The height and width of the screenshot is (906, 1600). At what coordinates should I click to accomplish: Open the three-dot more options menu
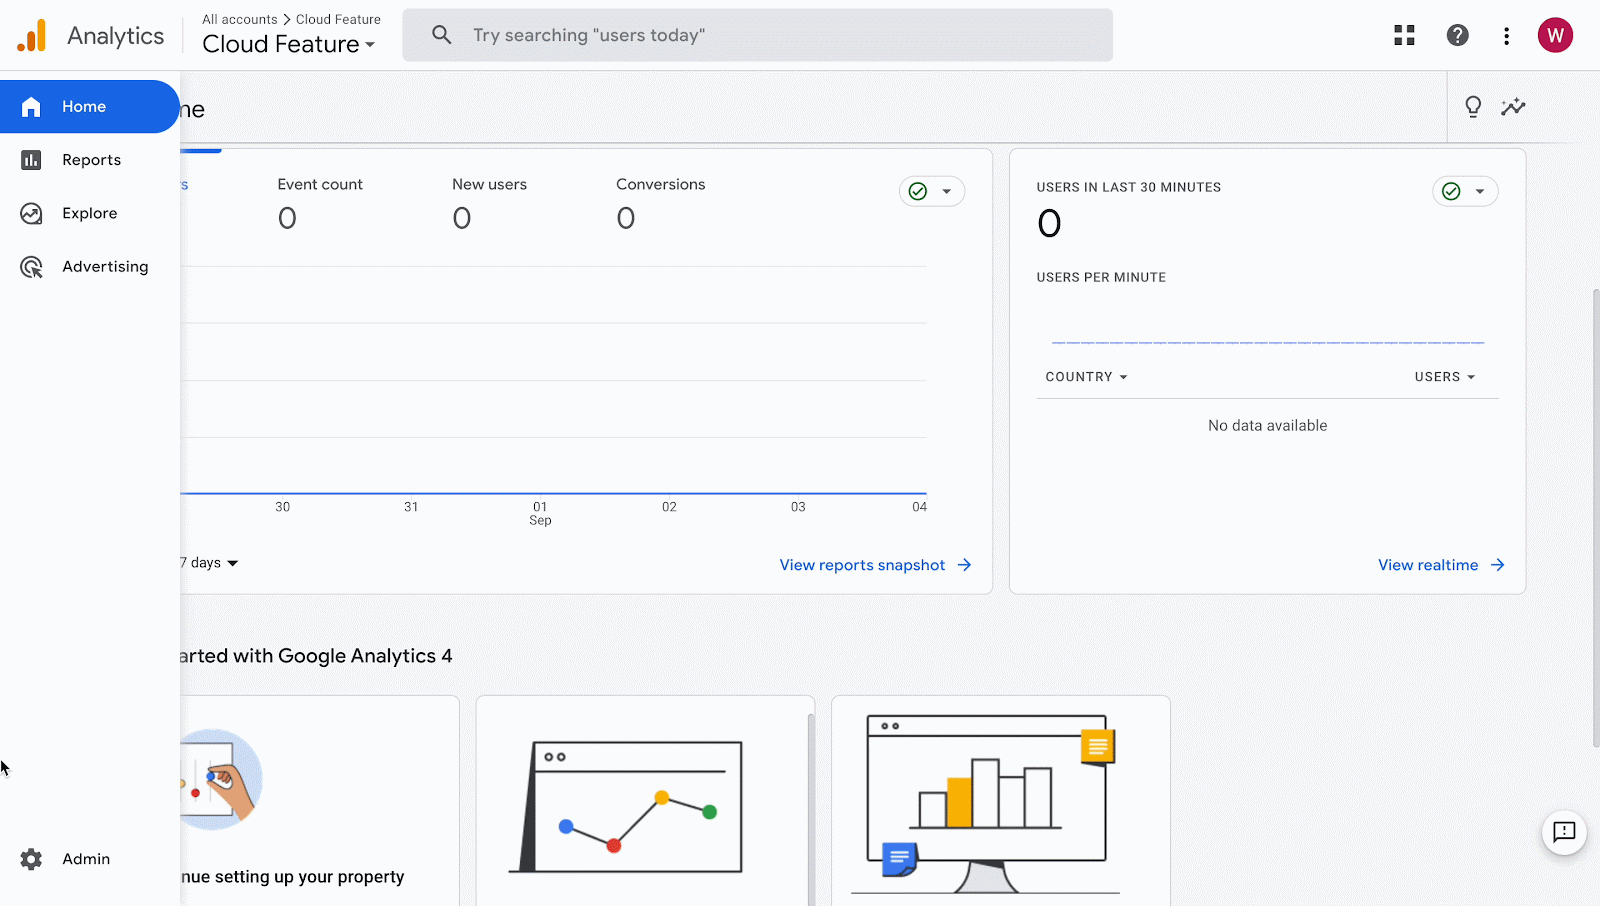(x=1506, y=36)
